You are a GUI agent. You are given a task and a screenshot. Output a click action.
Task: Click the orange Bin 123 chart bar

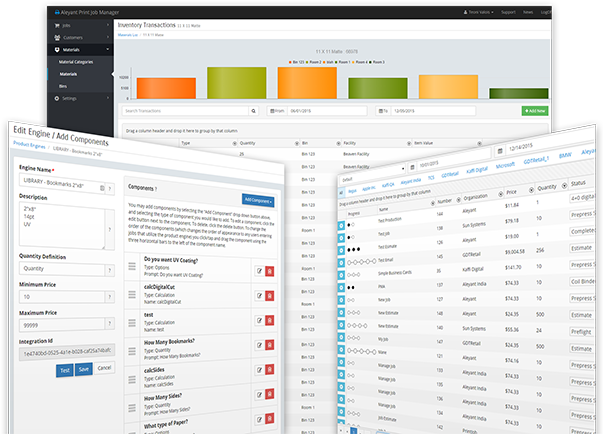166,88
